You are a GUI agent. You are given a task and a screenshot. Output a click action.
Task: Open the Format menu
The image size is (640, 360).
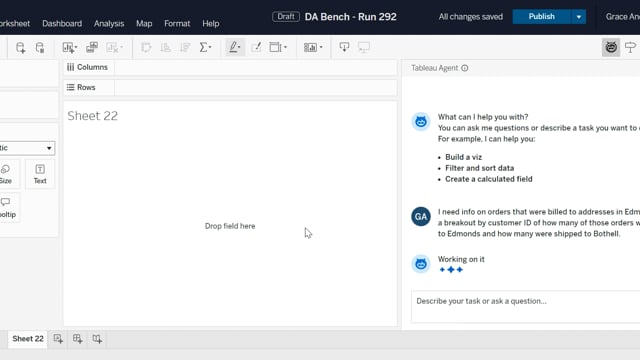coord(177,24)
